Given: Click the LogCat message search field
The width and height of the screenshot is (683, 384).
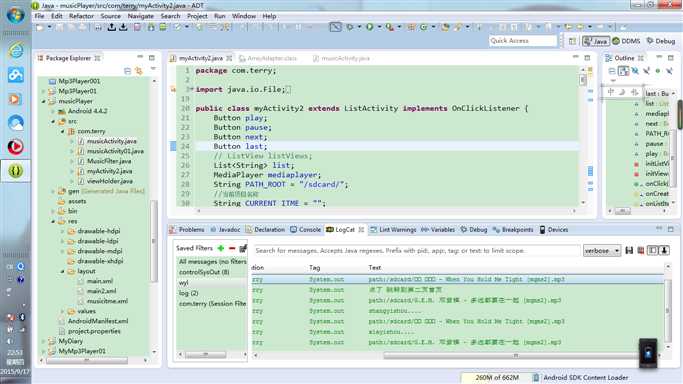Looking at the screenshot, I should click(x=417, y=251).
